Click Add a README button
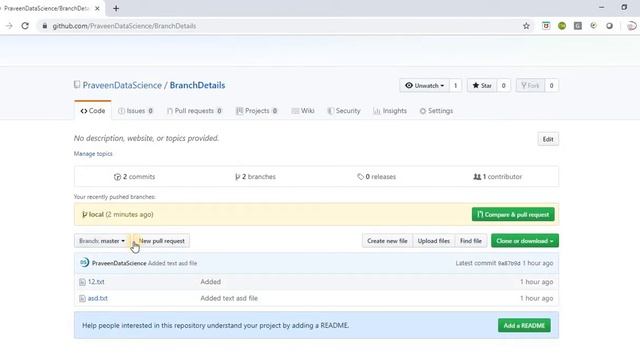Screen dimensions: 640x360 click(x=524, y=325)
